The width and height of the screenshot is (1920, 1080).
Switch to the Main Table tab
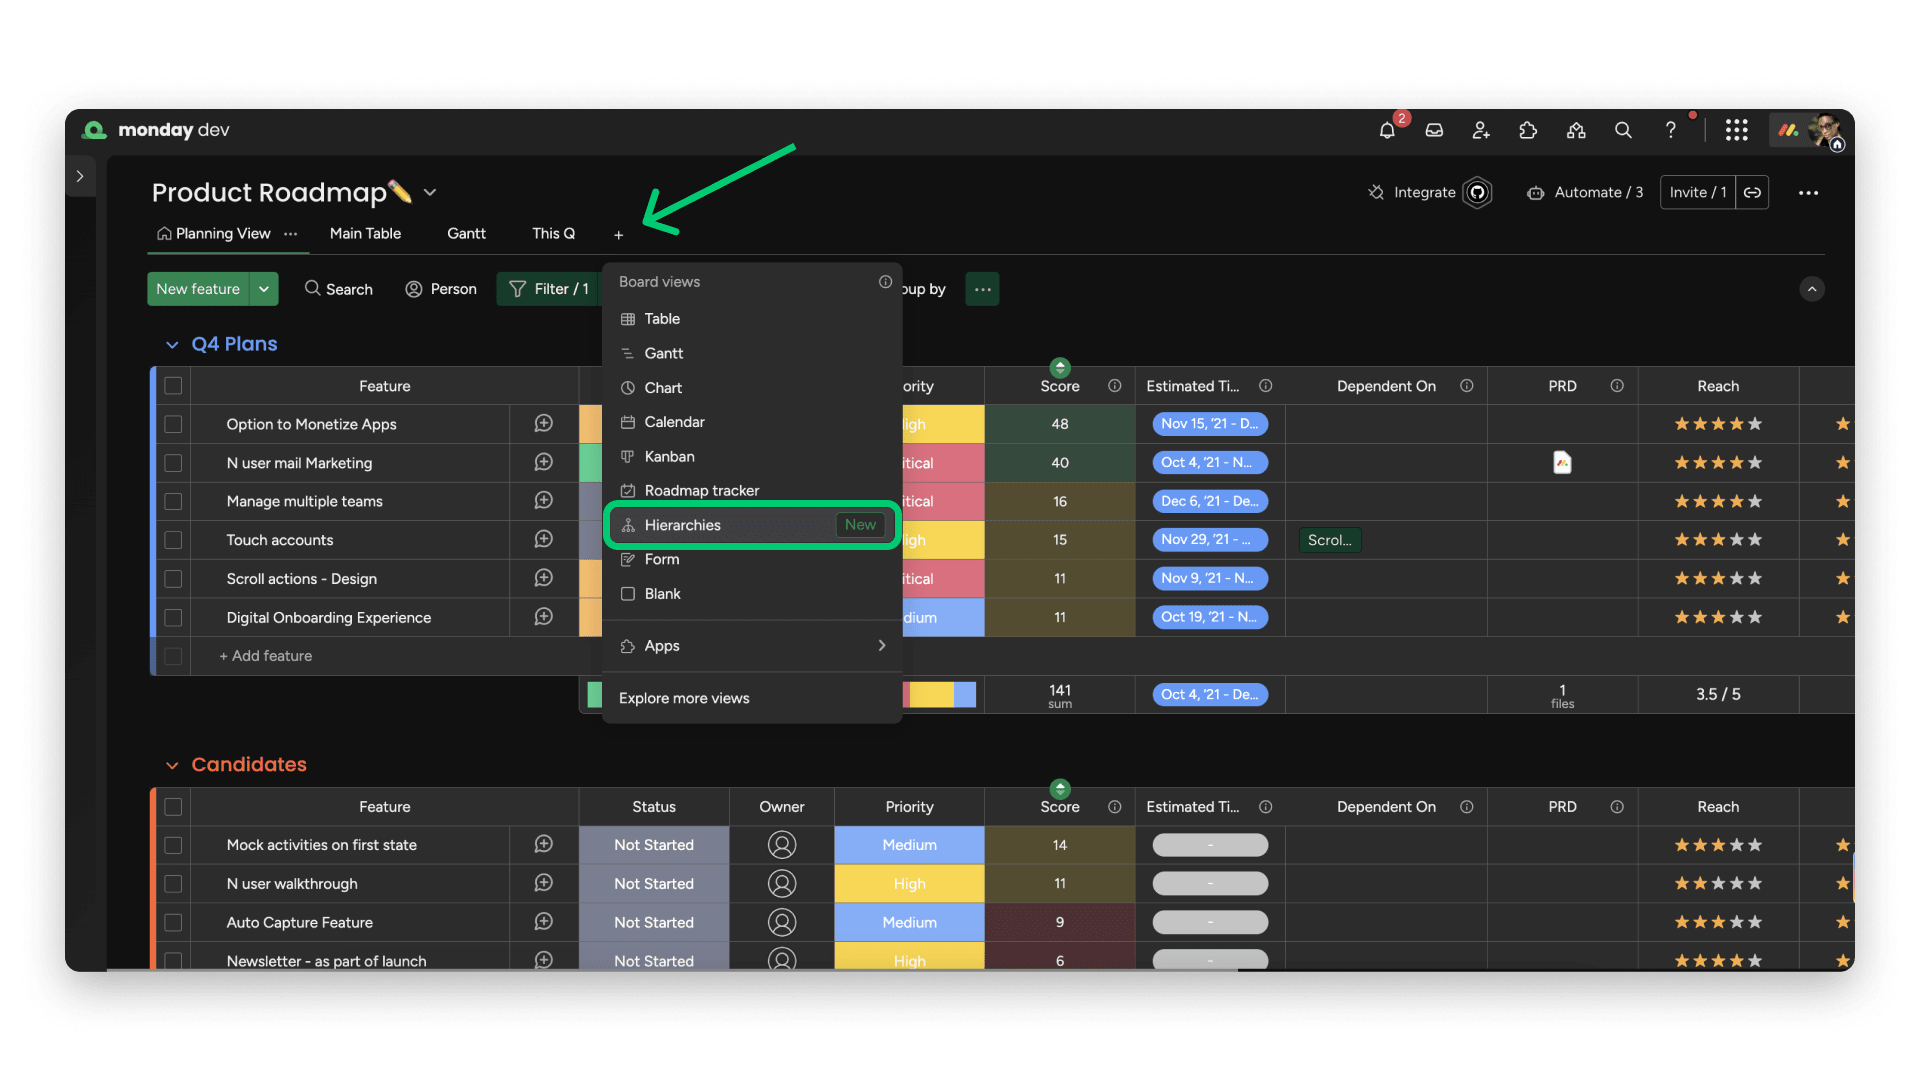(x=365, y=233)
